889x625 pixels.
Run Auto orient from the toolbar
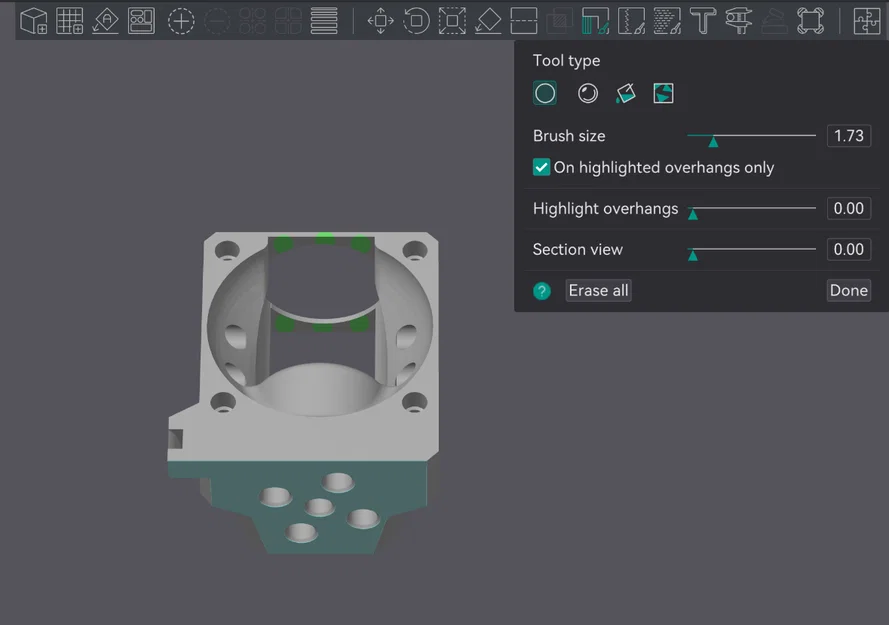point(105,21)
